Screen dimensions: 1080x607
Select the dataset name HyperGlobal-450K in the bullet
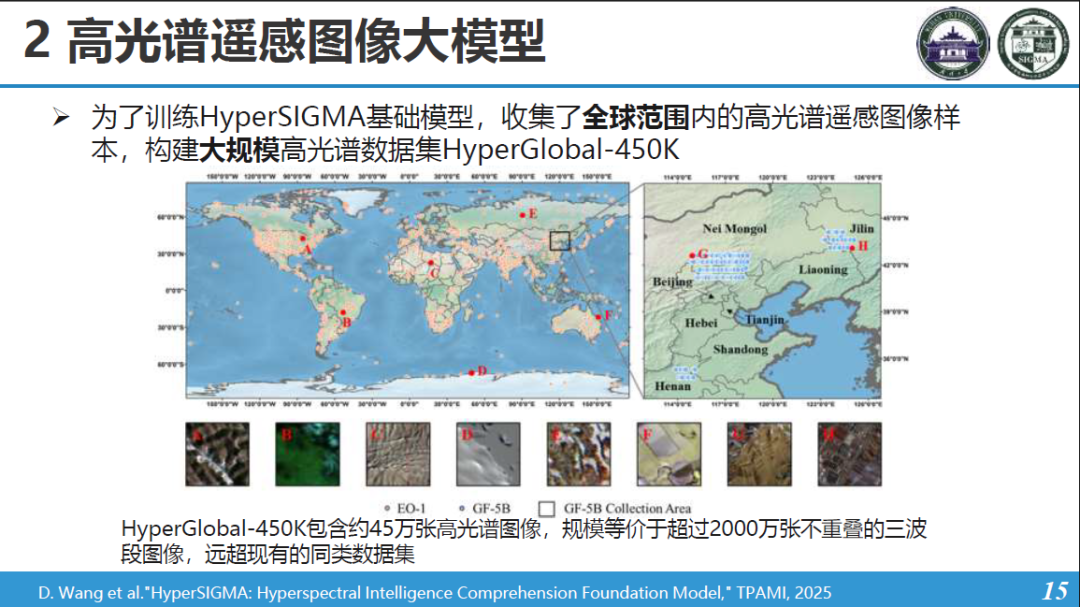click(x=561, y=150)
